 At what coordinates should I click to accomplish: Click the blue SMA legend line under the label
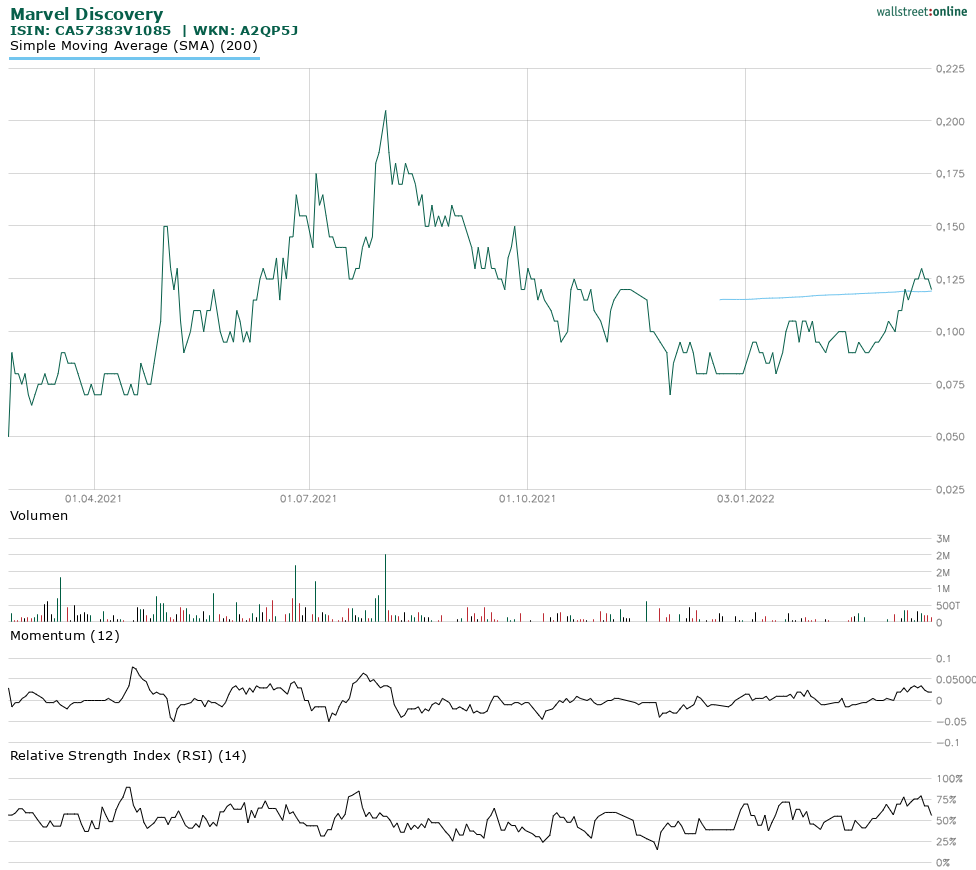(x=134, y=58)
